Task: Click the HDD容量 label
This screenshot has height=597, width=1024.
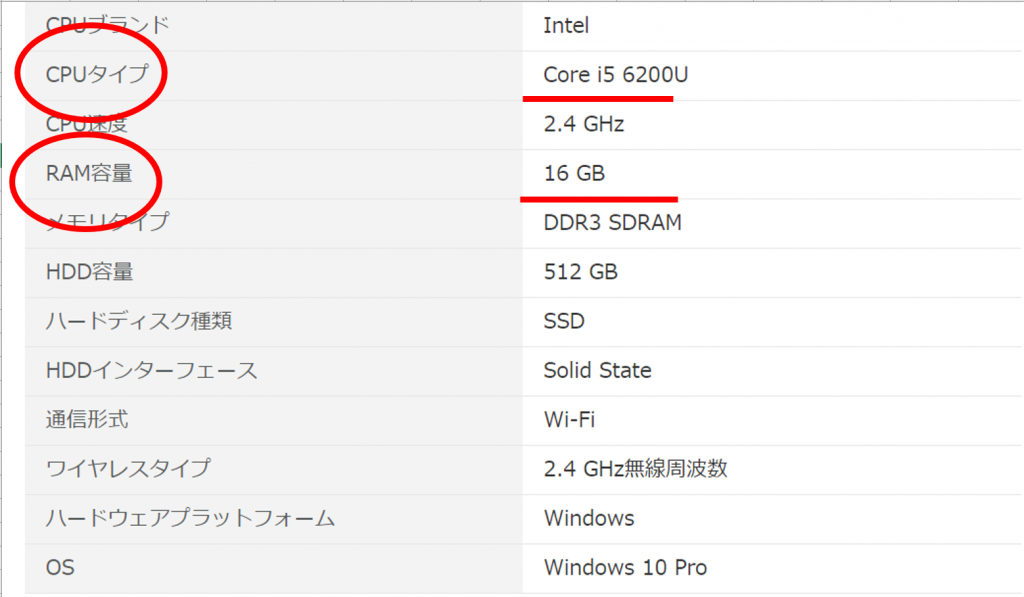Action: (x=89, y=271)
